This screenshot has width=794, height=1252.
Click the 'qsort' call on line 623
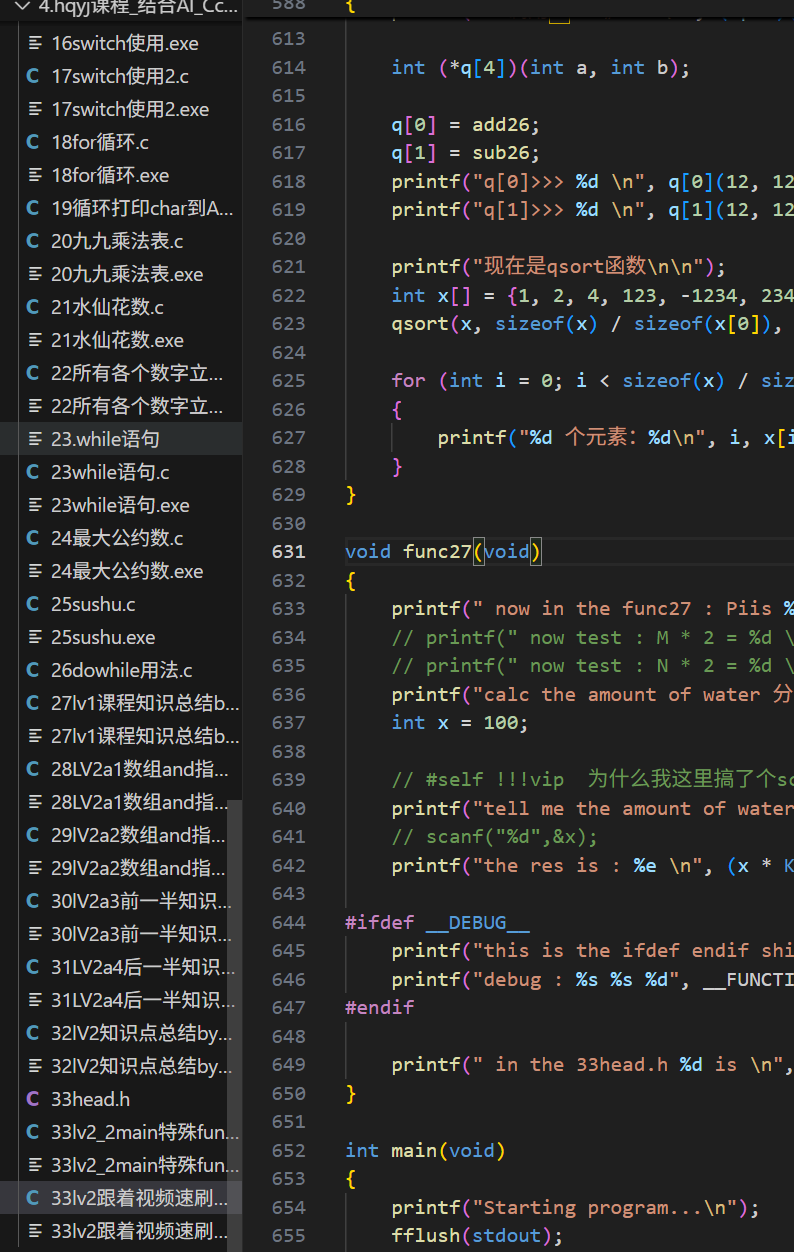(420, 323)
